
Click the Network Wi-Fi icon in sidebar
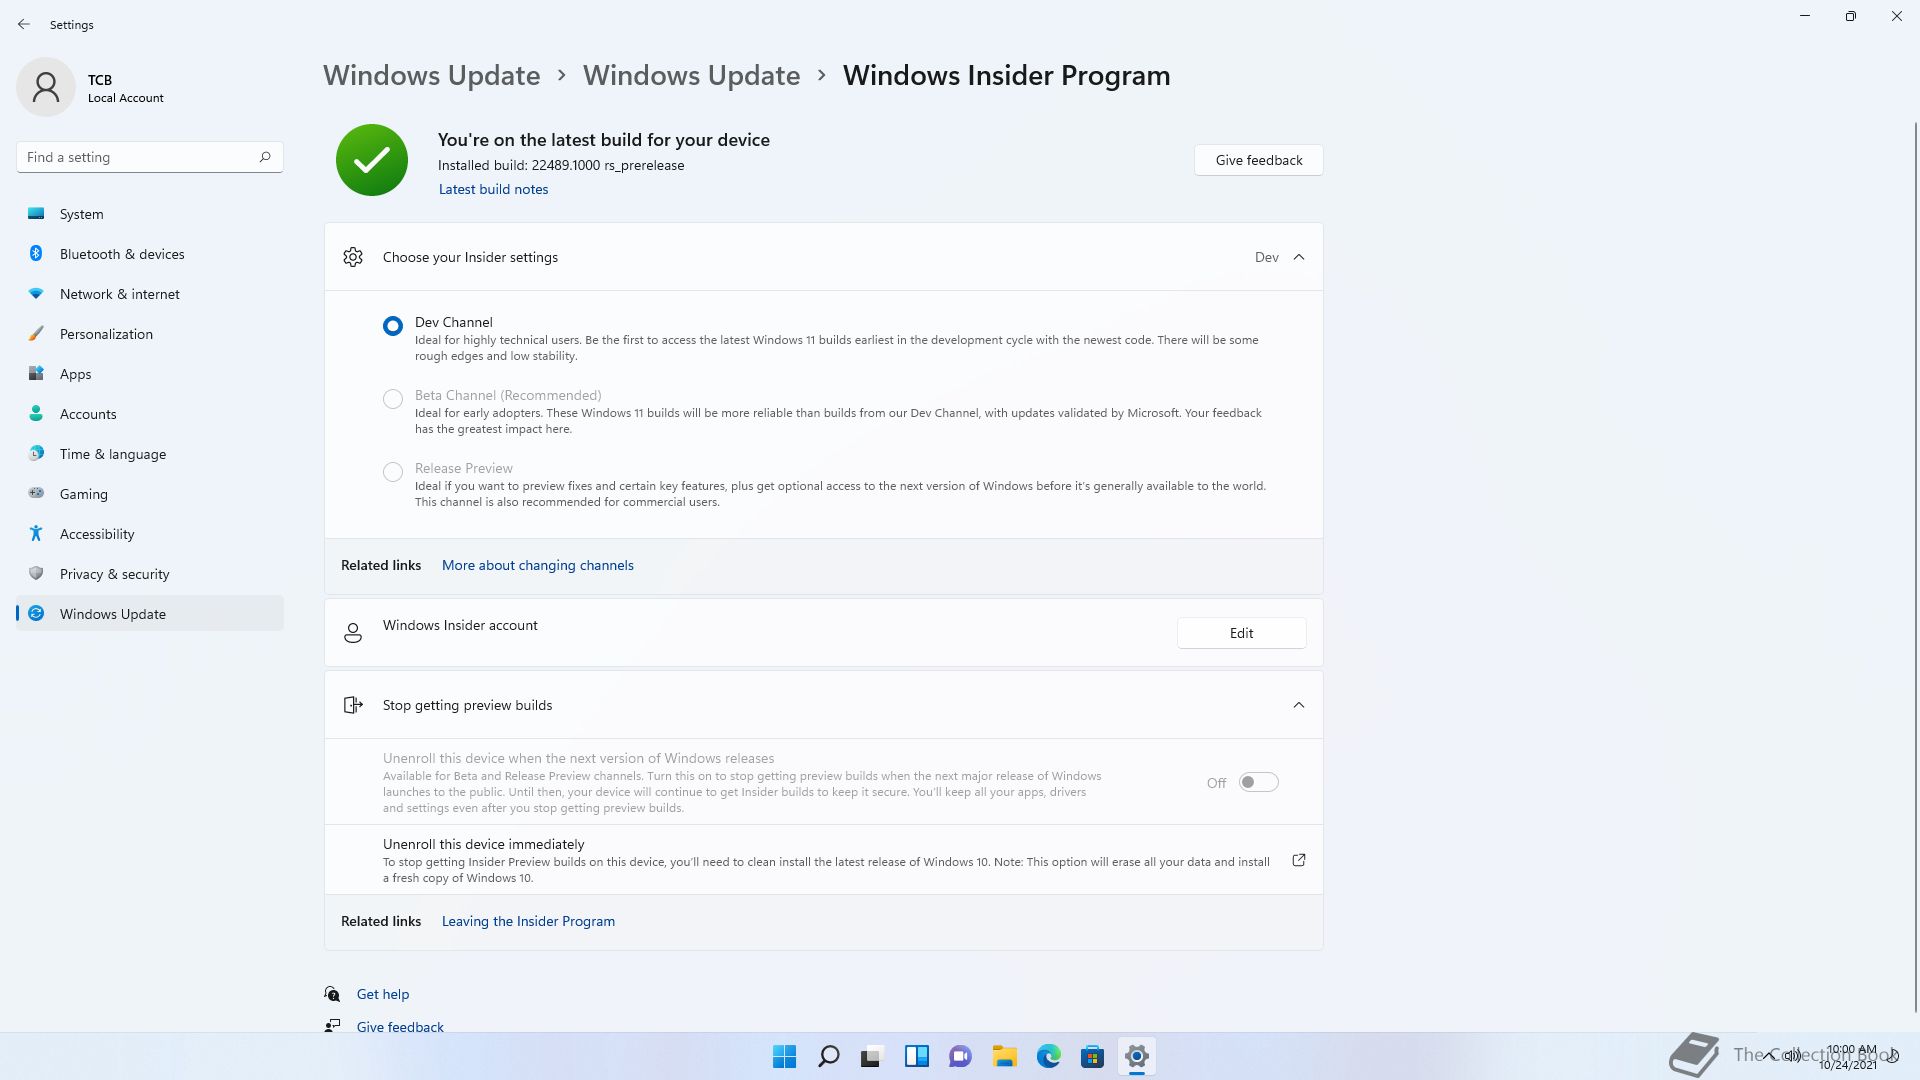pyautogui.click(x=36, y=293)
